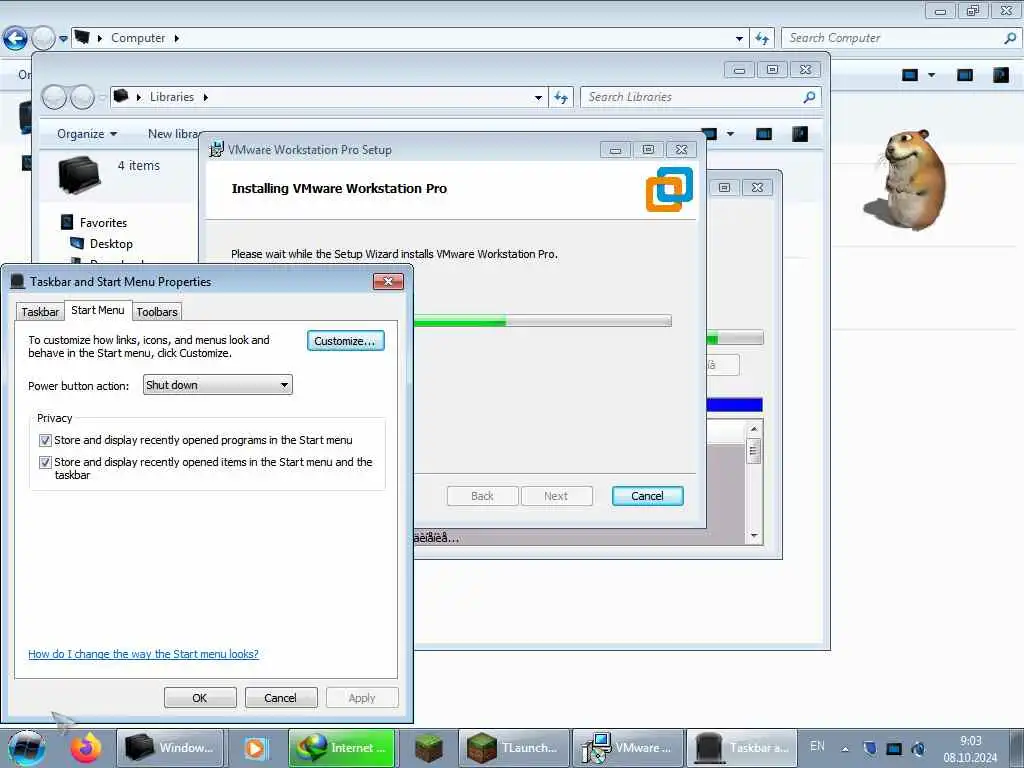Click the Customize... button
This screenshot has height=768, width=1024.
click(x=345, y=341)
